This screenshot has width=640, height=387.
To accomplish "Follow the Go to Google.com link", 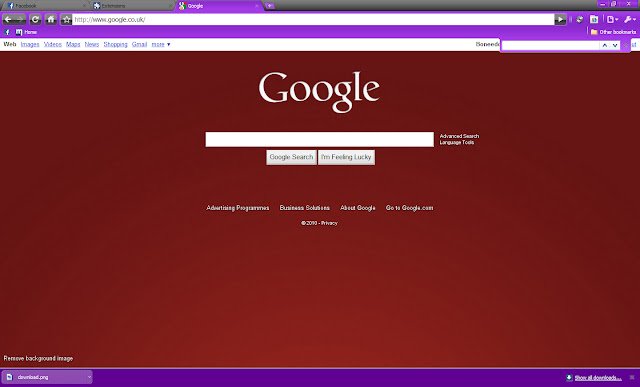I will tap(409, 208).
